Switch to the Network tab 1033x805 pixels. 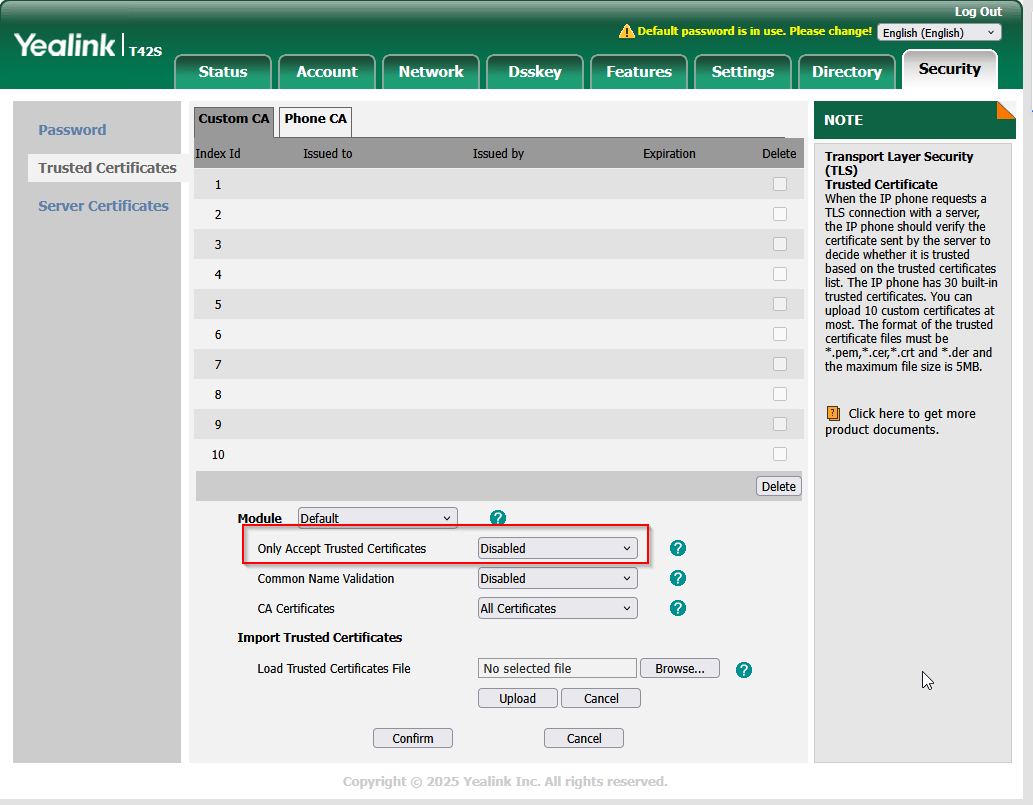(431, 72)
